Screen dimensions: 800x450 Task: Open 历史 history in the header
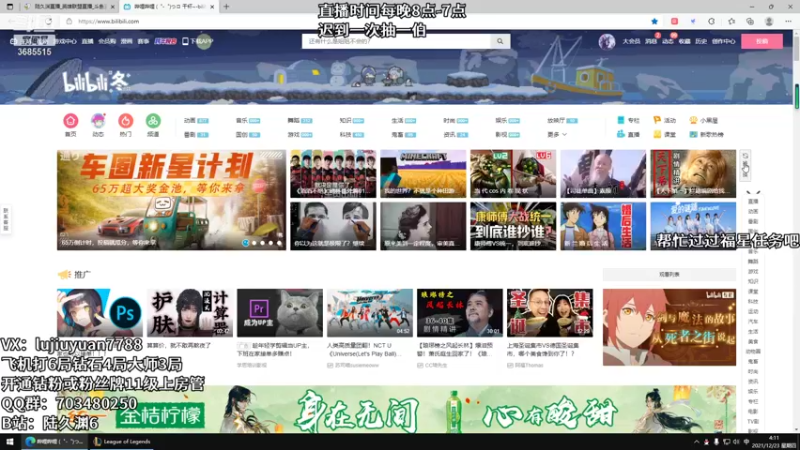(x=701, y=41)
